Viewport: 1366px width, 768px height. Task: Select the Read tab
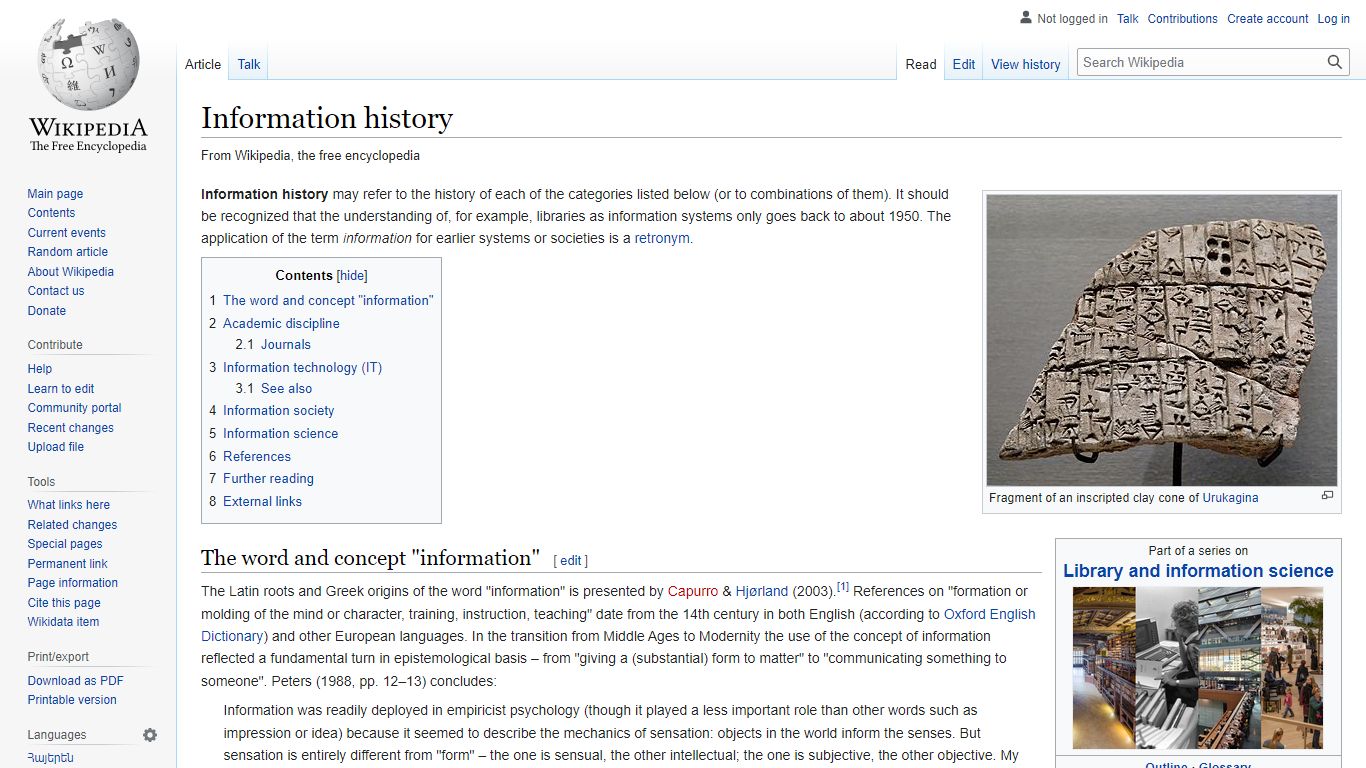point(921,64)
